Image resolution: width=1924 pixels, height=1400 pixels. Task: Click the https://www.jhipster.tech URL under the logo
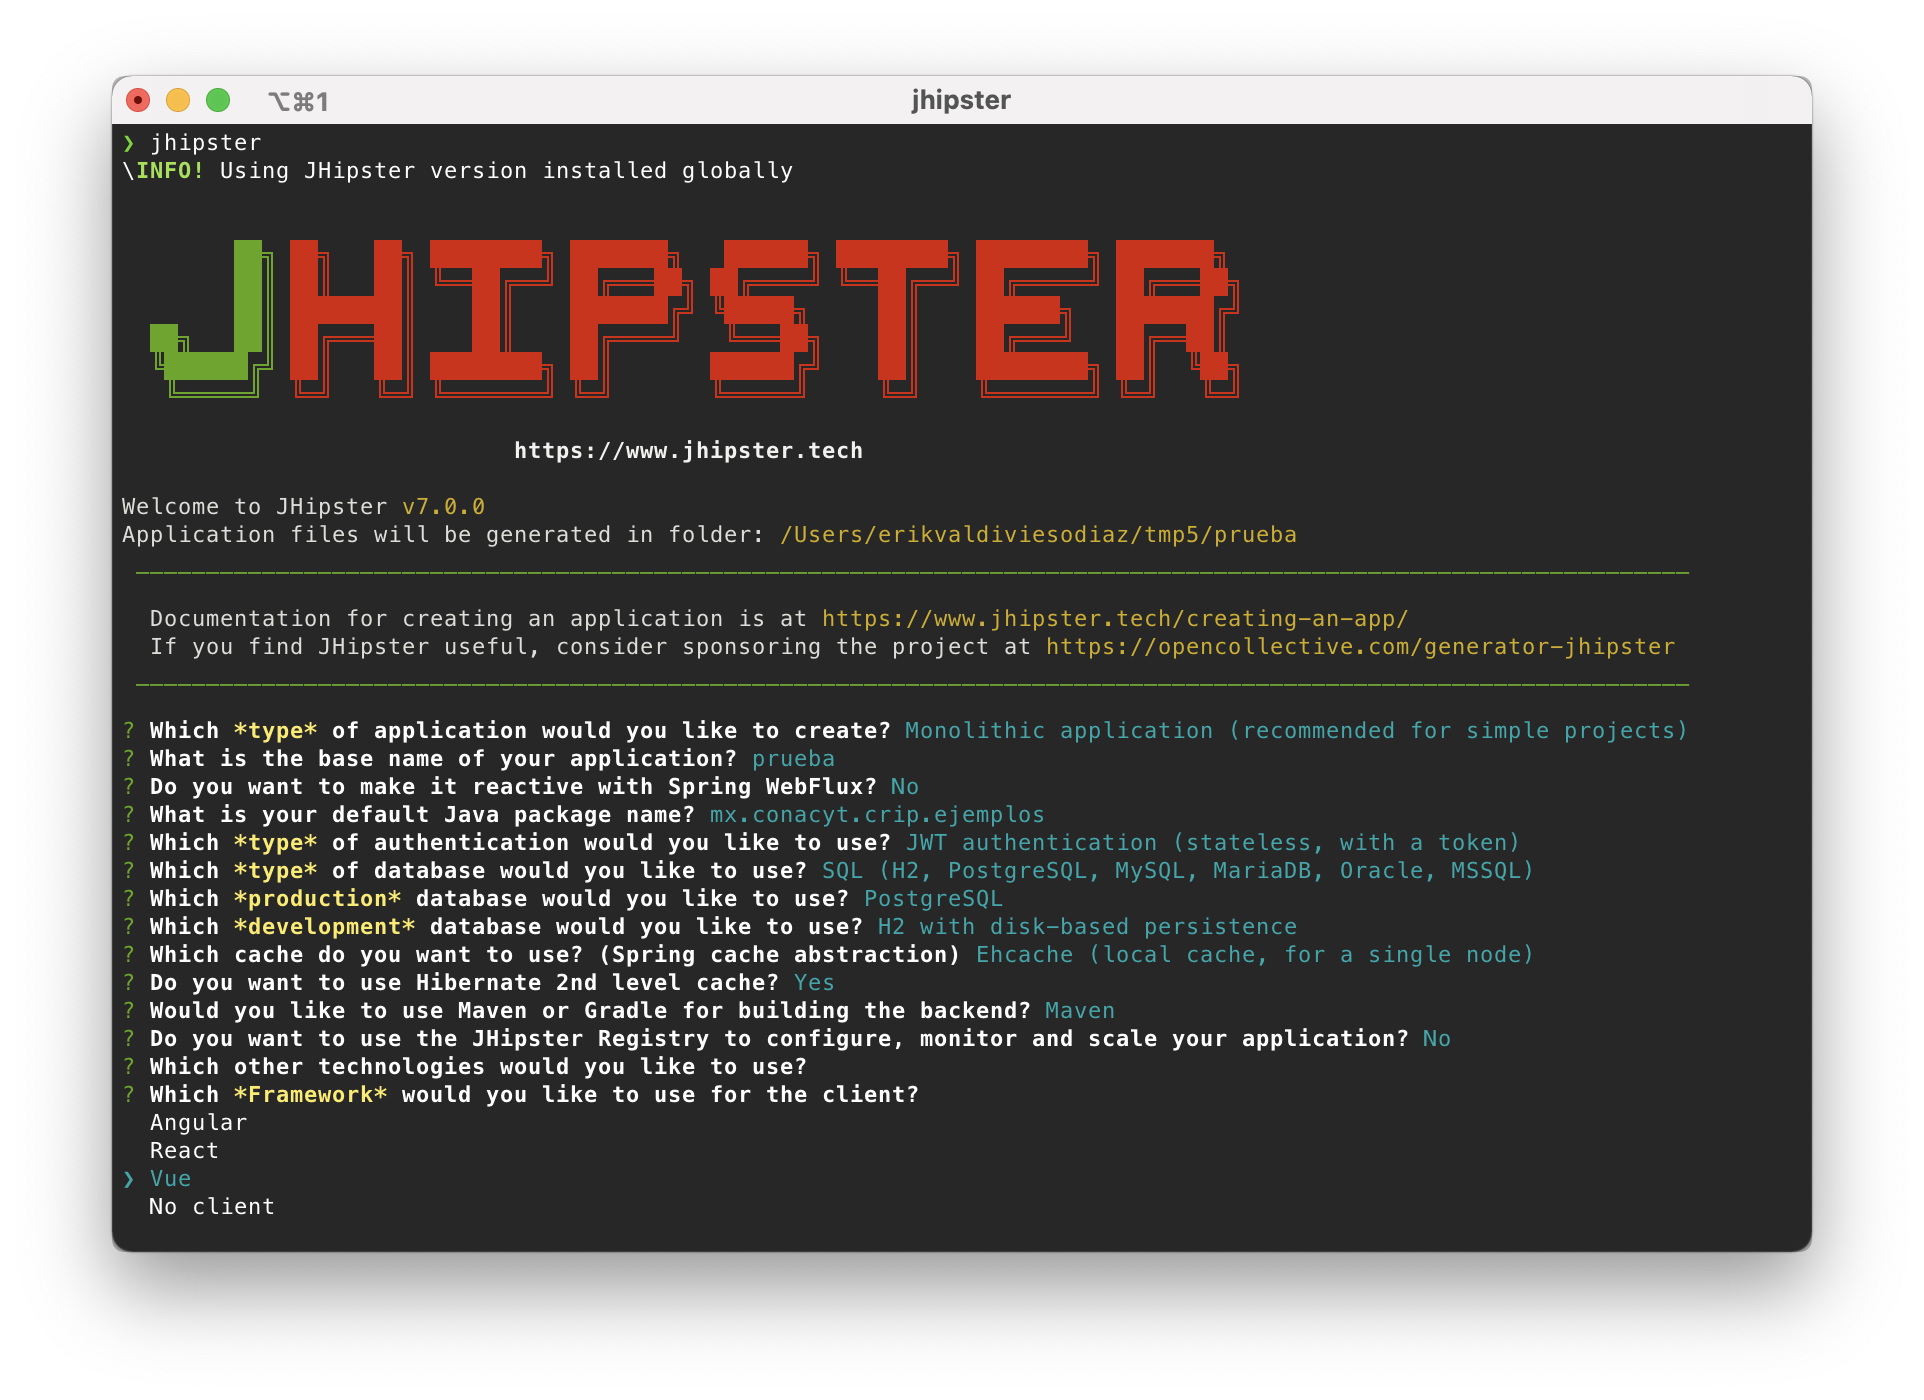click(x=688, y=451)
